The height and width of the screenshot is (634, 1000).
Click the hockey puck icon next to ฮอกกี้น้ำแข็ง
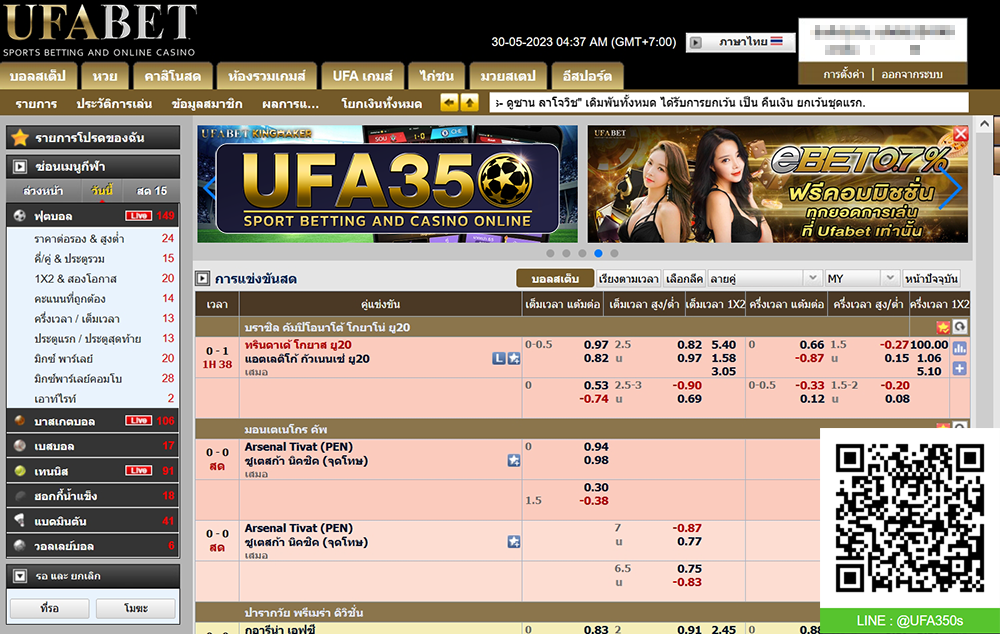click(20, 496)
